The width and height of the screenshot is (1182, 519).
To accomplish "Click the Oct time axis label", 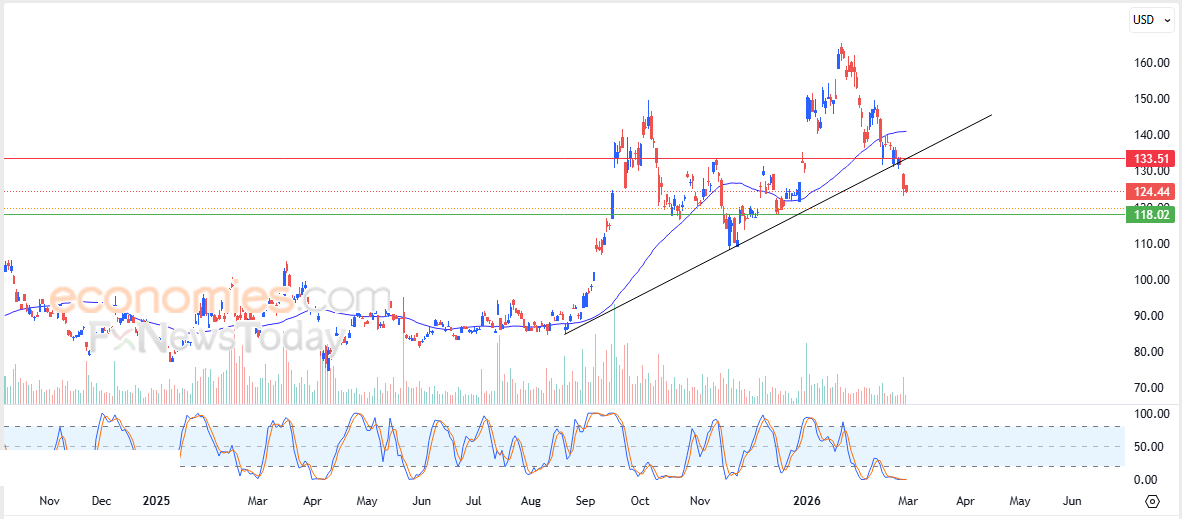I will [641, 501].
